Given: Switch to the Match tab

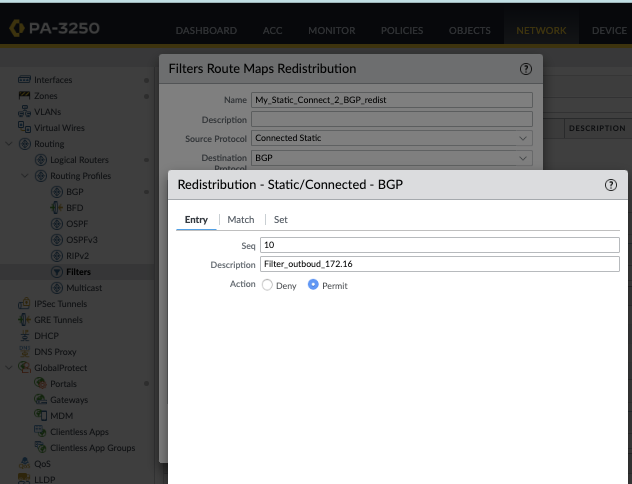Looking at the screenshot, I should 240,219.
